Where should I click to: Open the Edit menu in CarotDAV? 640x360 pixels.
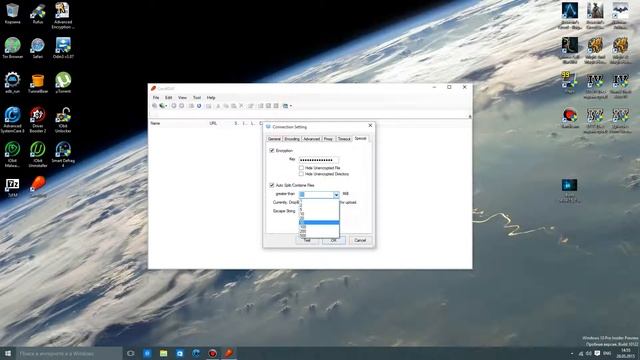(169, 98)
